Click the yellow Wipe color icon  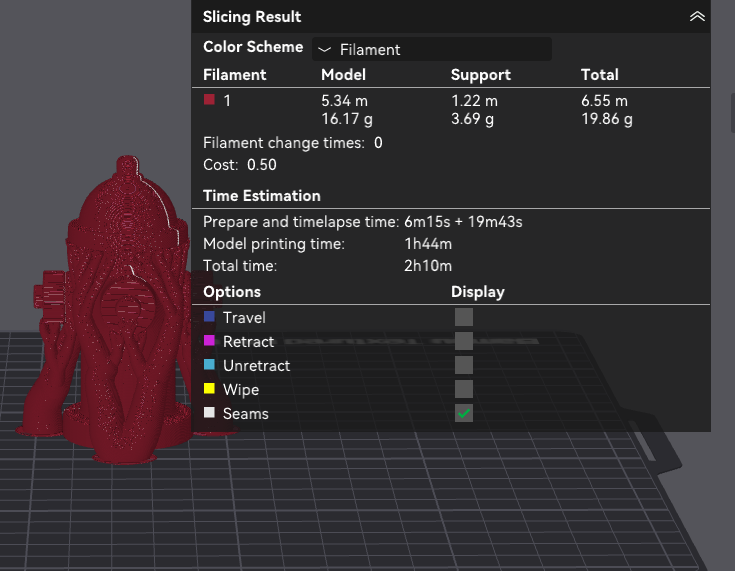coord(209,389)
